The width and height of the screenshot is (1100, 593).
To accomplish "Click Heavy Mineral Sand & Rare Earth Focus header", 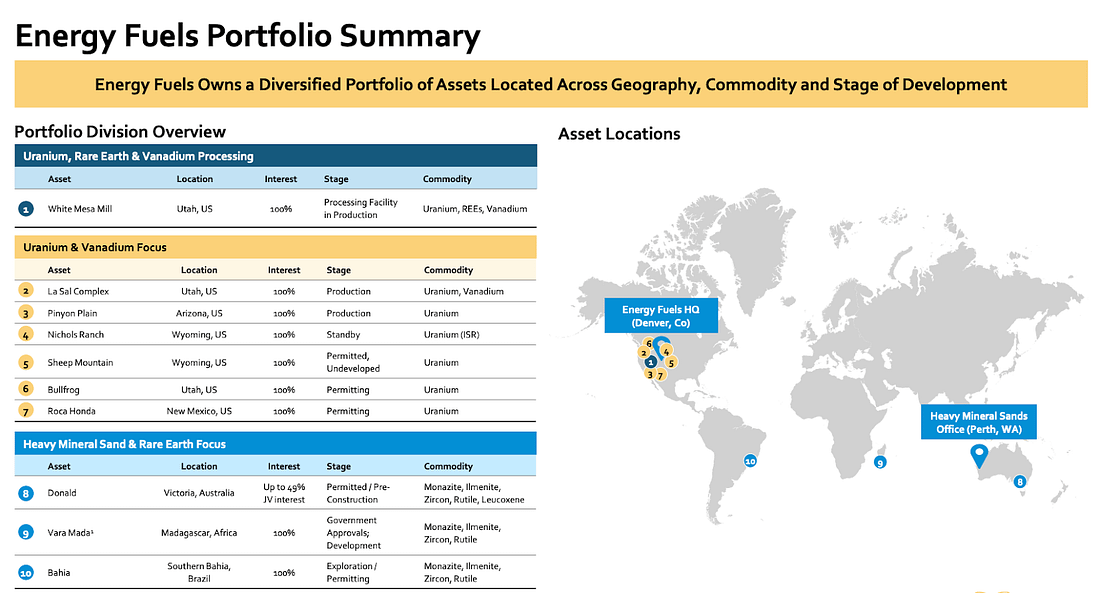I will 276,444.
